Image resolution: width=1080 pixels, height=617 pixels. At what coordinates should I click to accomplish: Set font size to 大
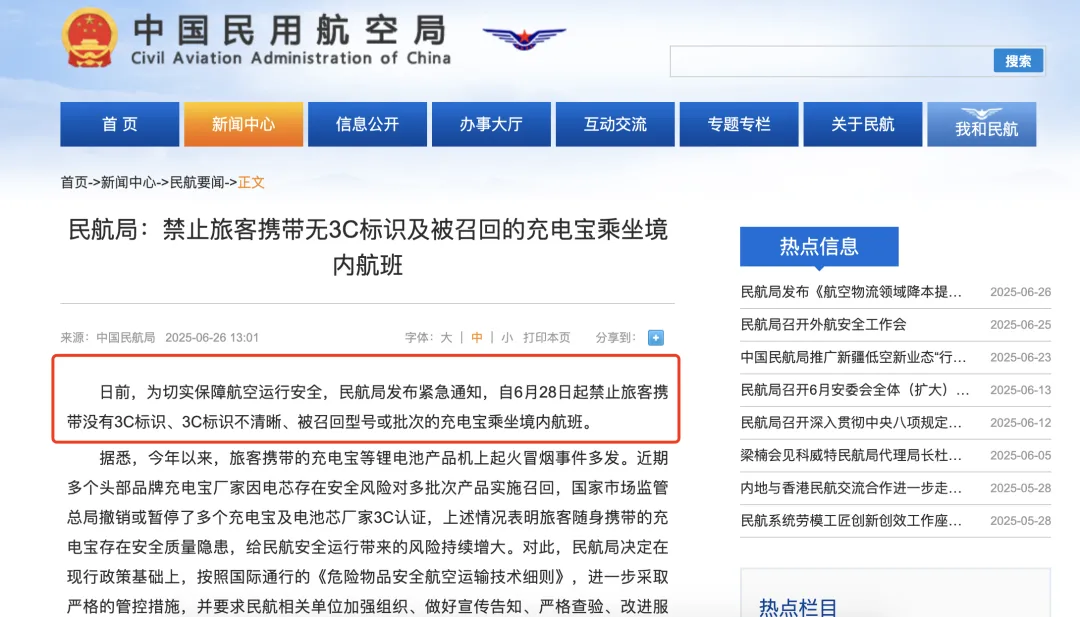(446, 337)
